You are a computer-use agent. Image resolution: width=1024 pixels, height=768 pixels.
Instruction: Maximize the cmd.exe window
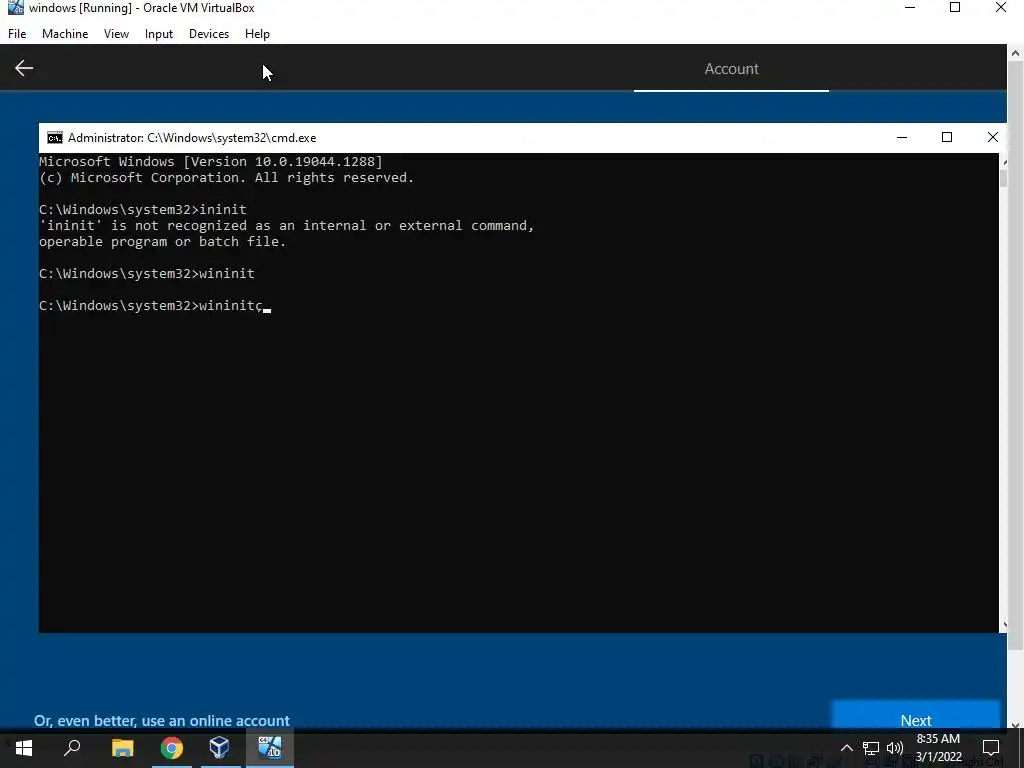[x=947, y=137]
